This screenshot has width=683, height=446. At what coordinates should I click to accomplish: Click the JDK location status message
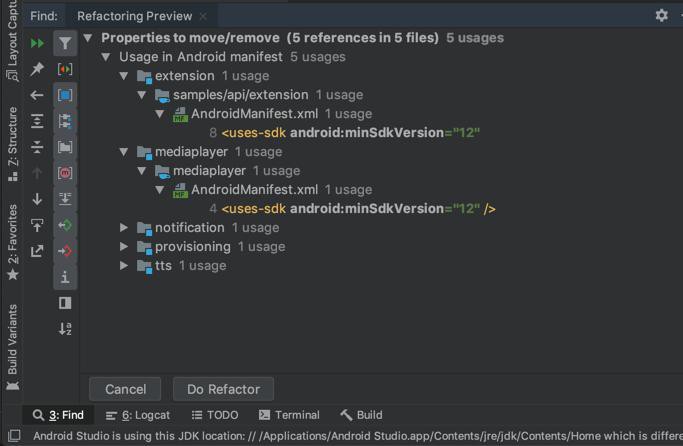(x=357, y=436)
